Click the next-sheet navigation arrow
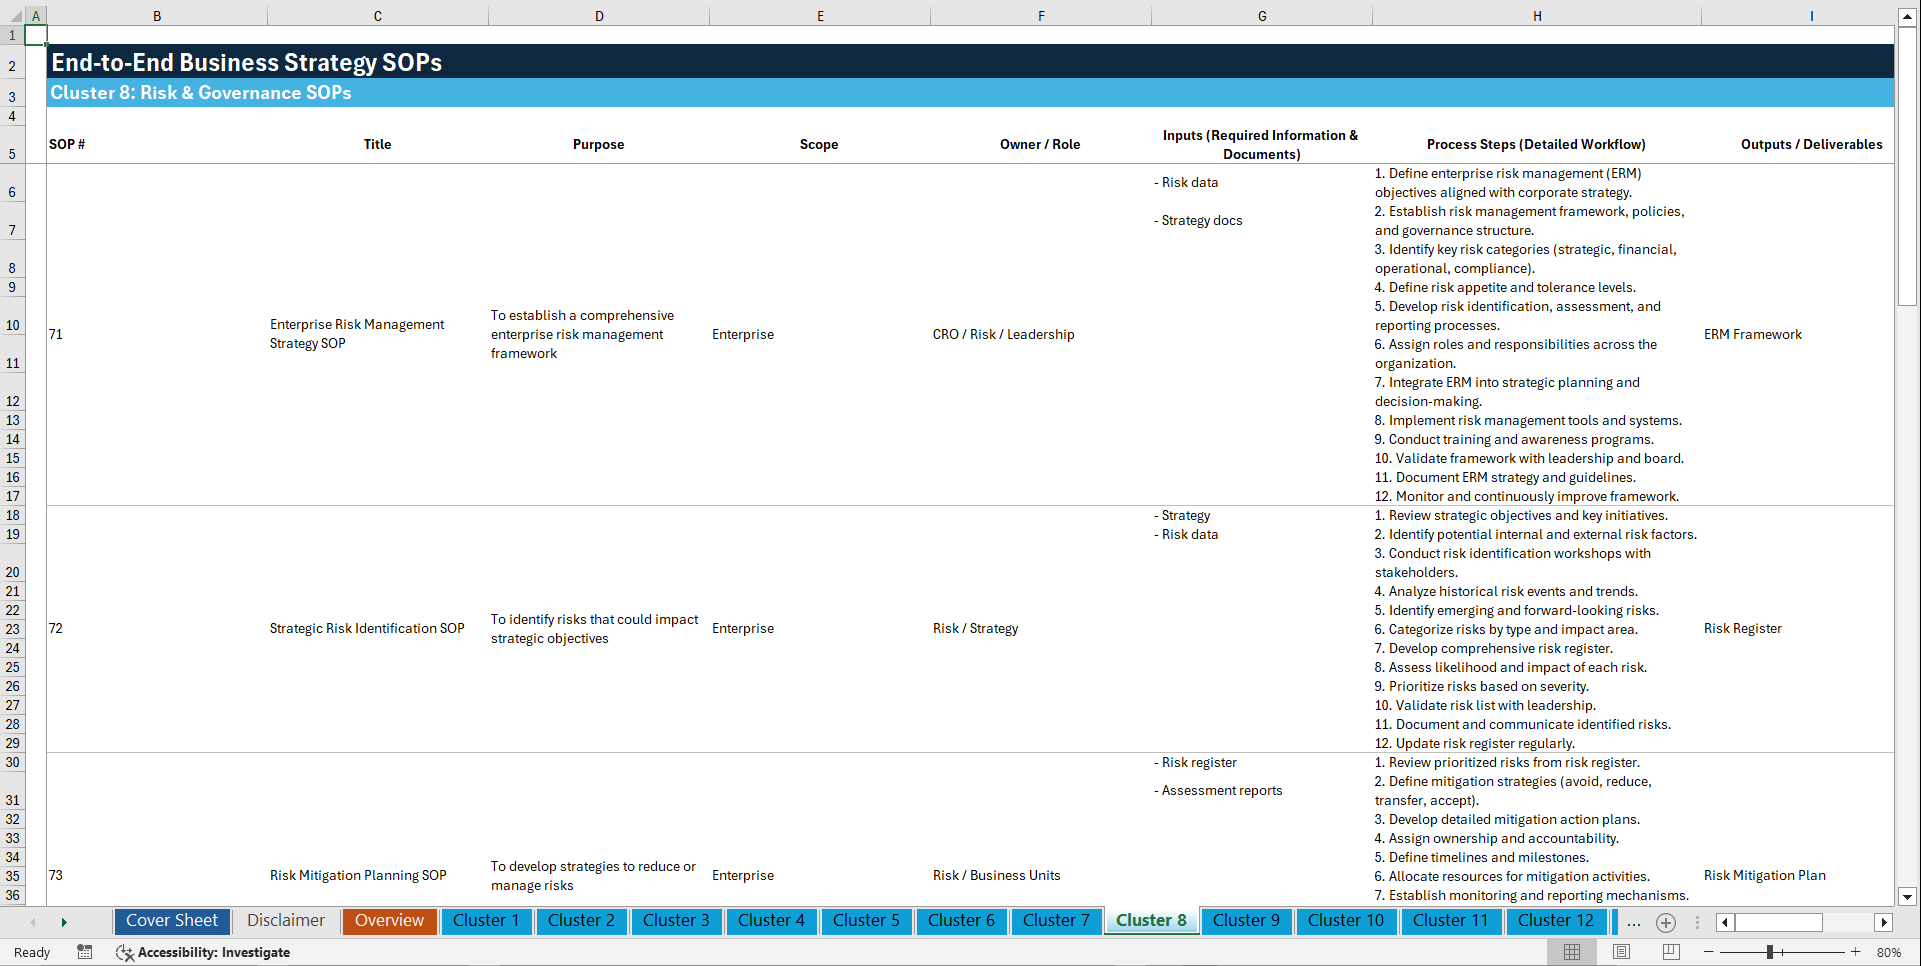 [x=64, y=922]
